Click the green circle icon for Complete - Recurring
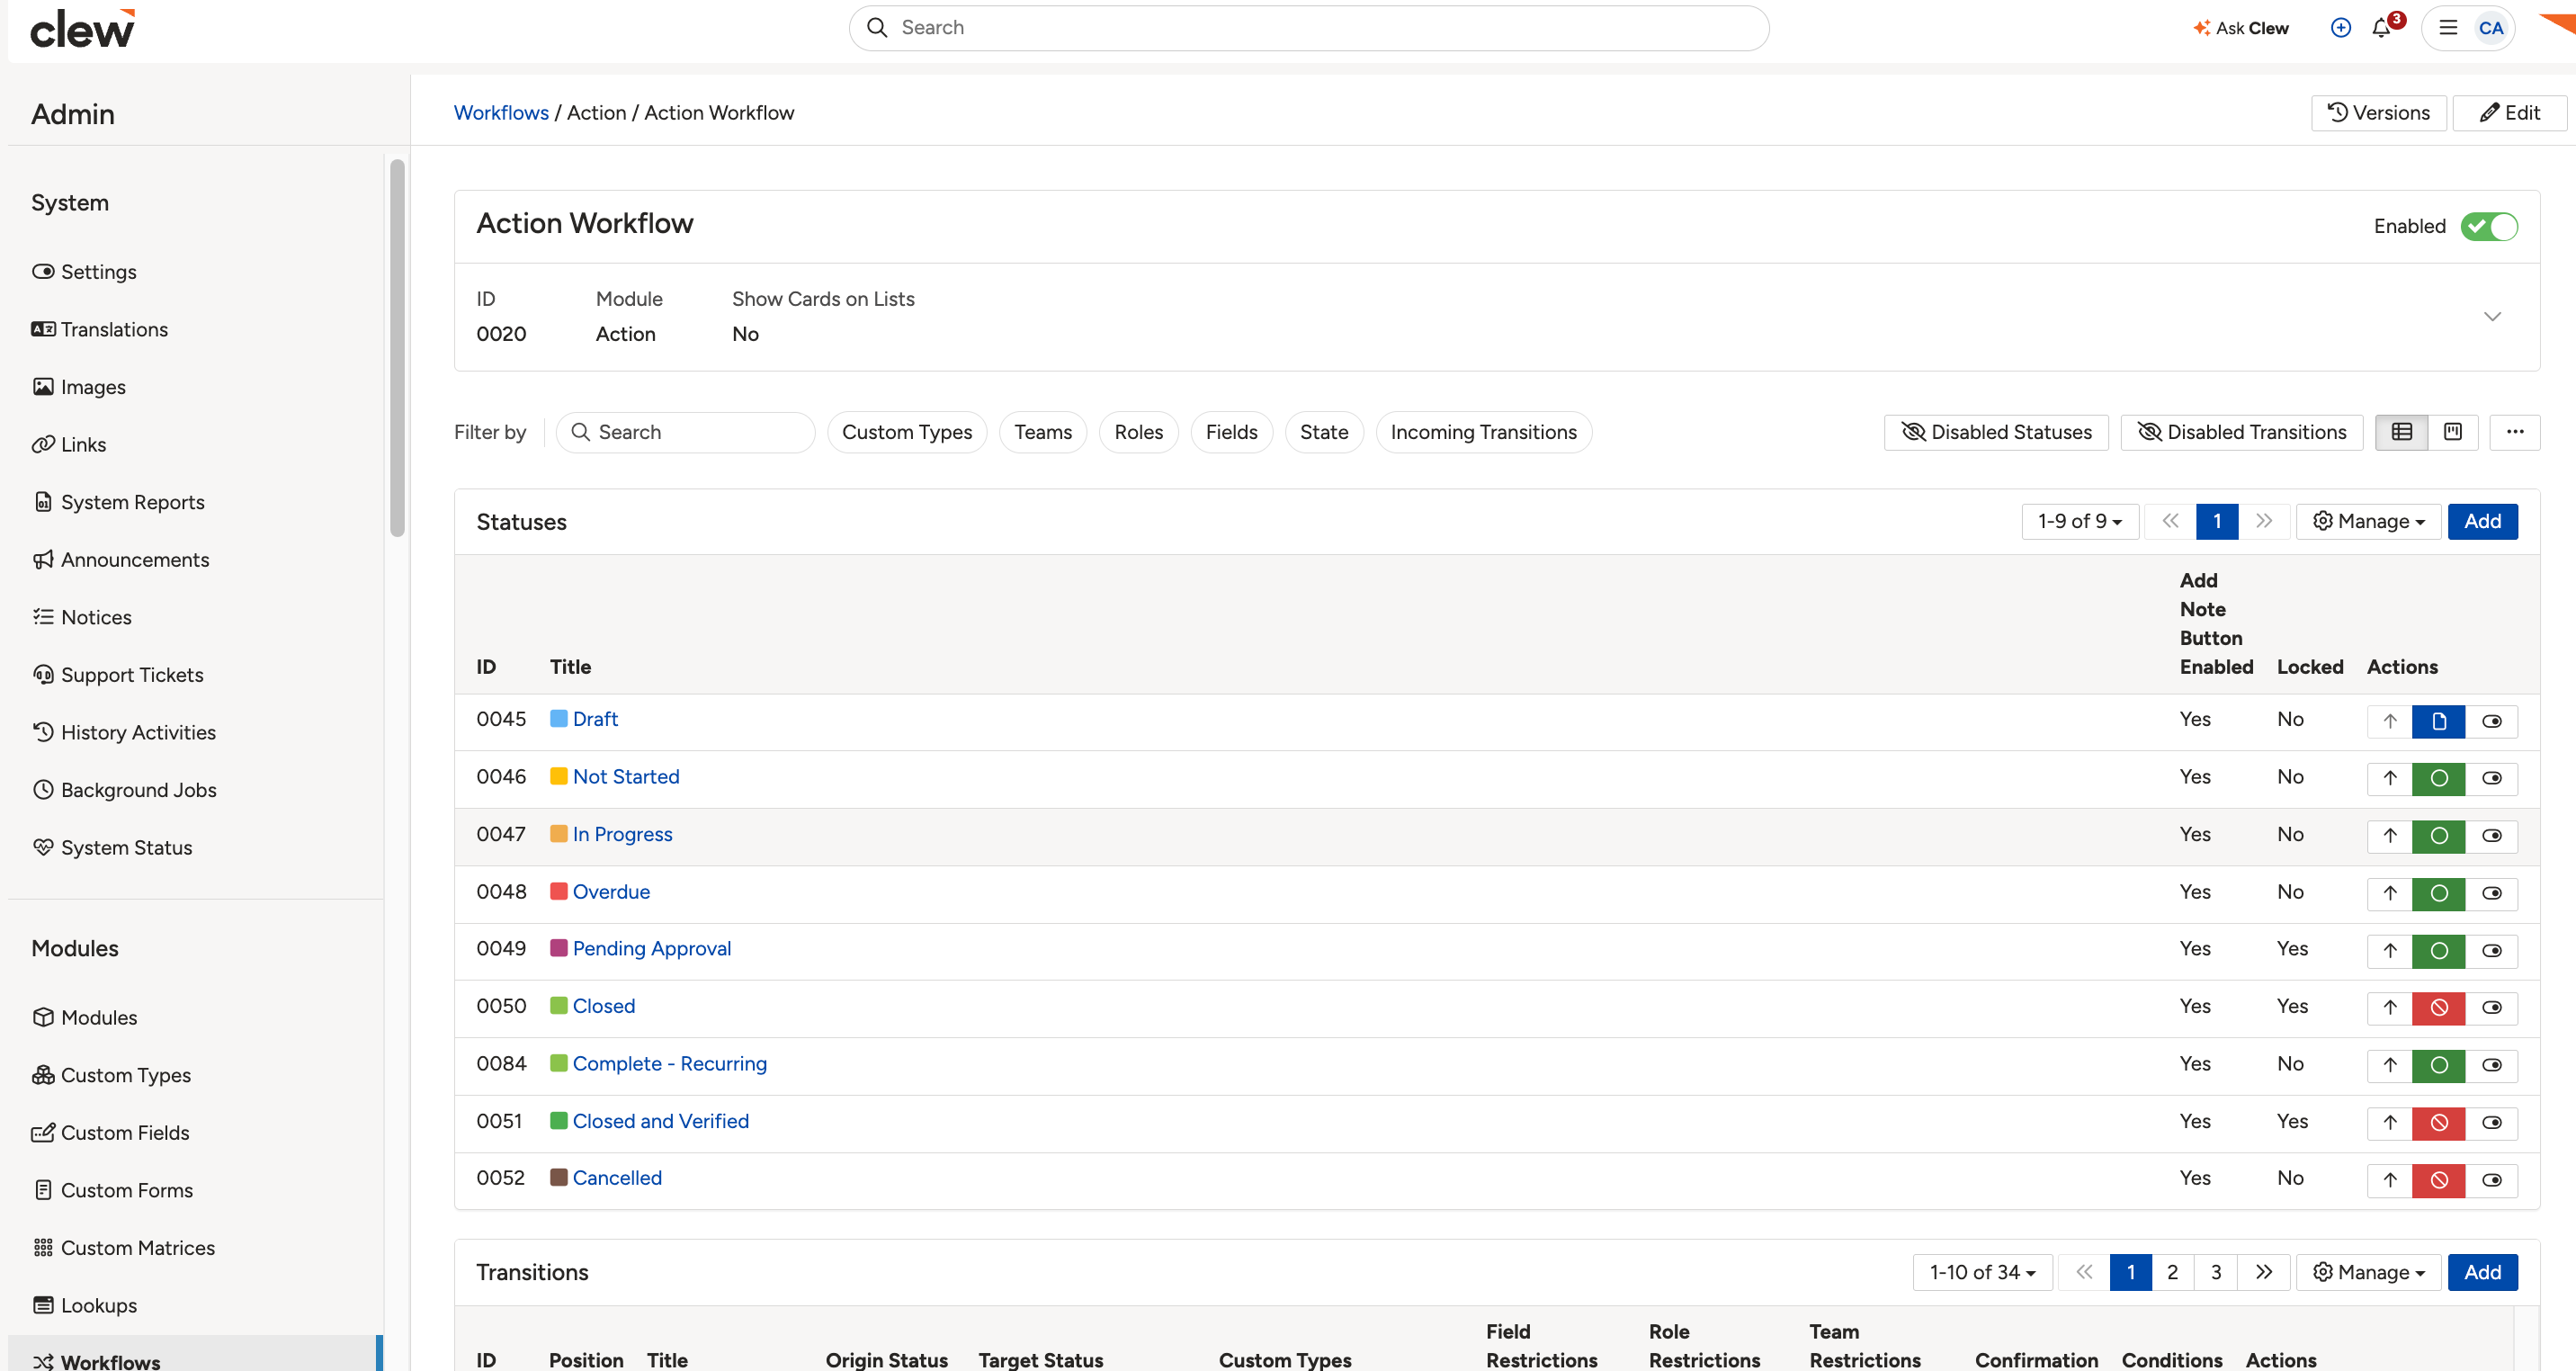Screen dimensions: 2576x1371 point(2439,1065)
